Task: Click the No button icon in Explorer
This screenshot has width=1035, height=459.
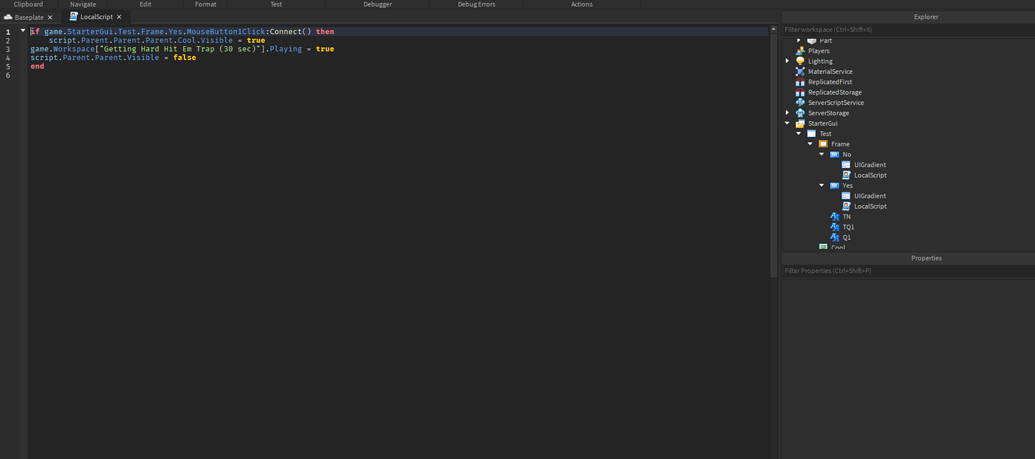Action: [x=834, y=155]
